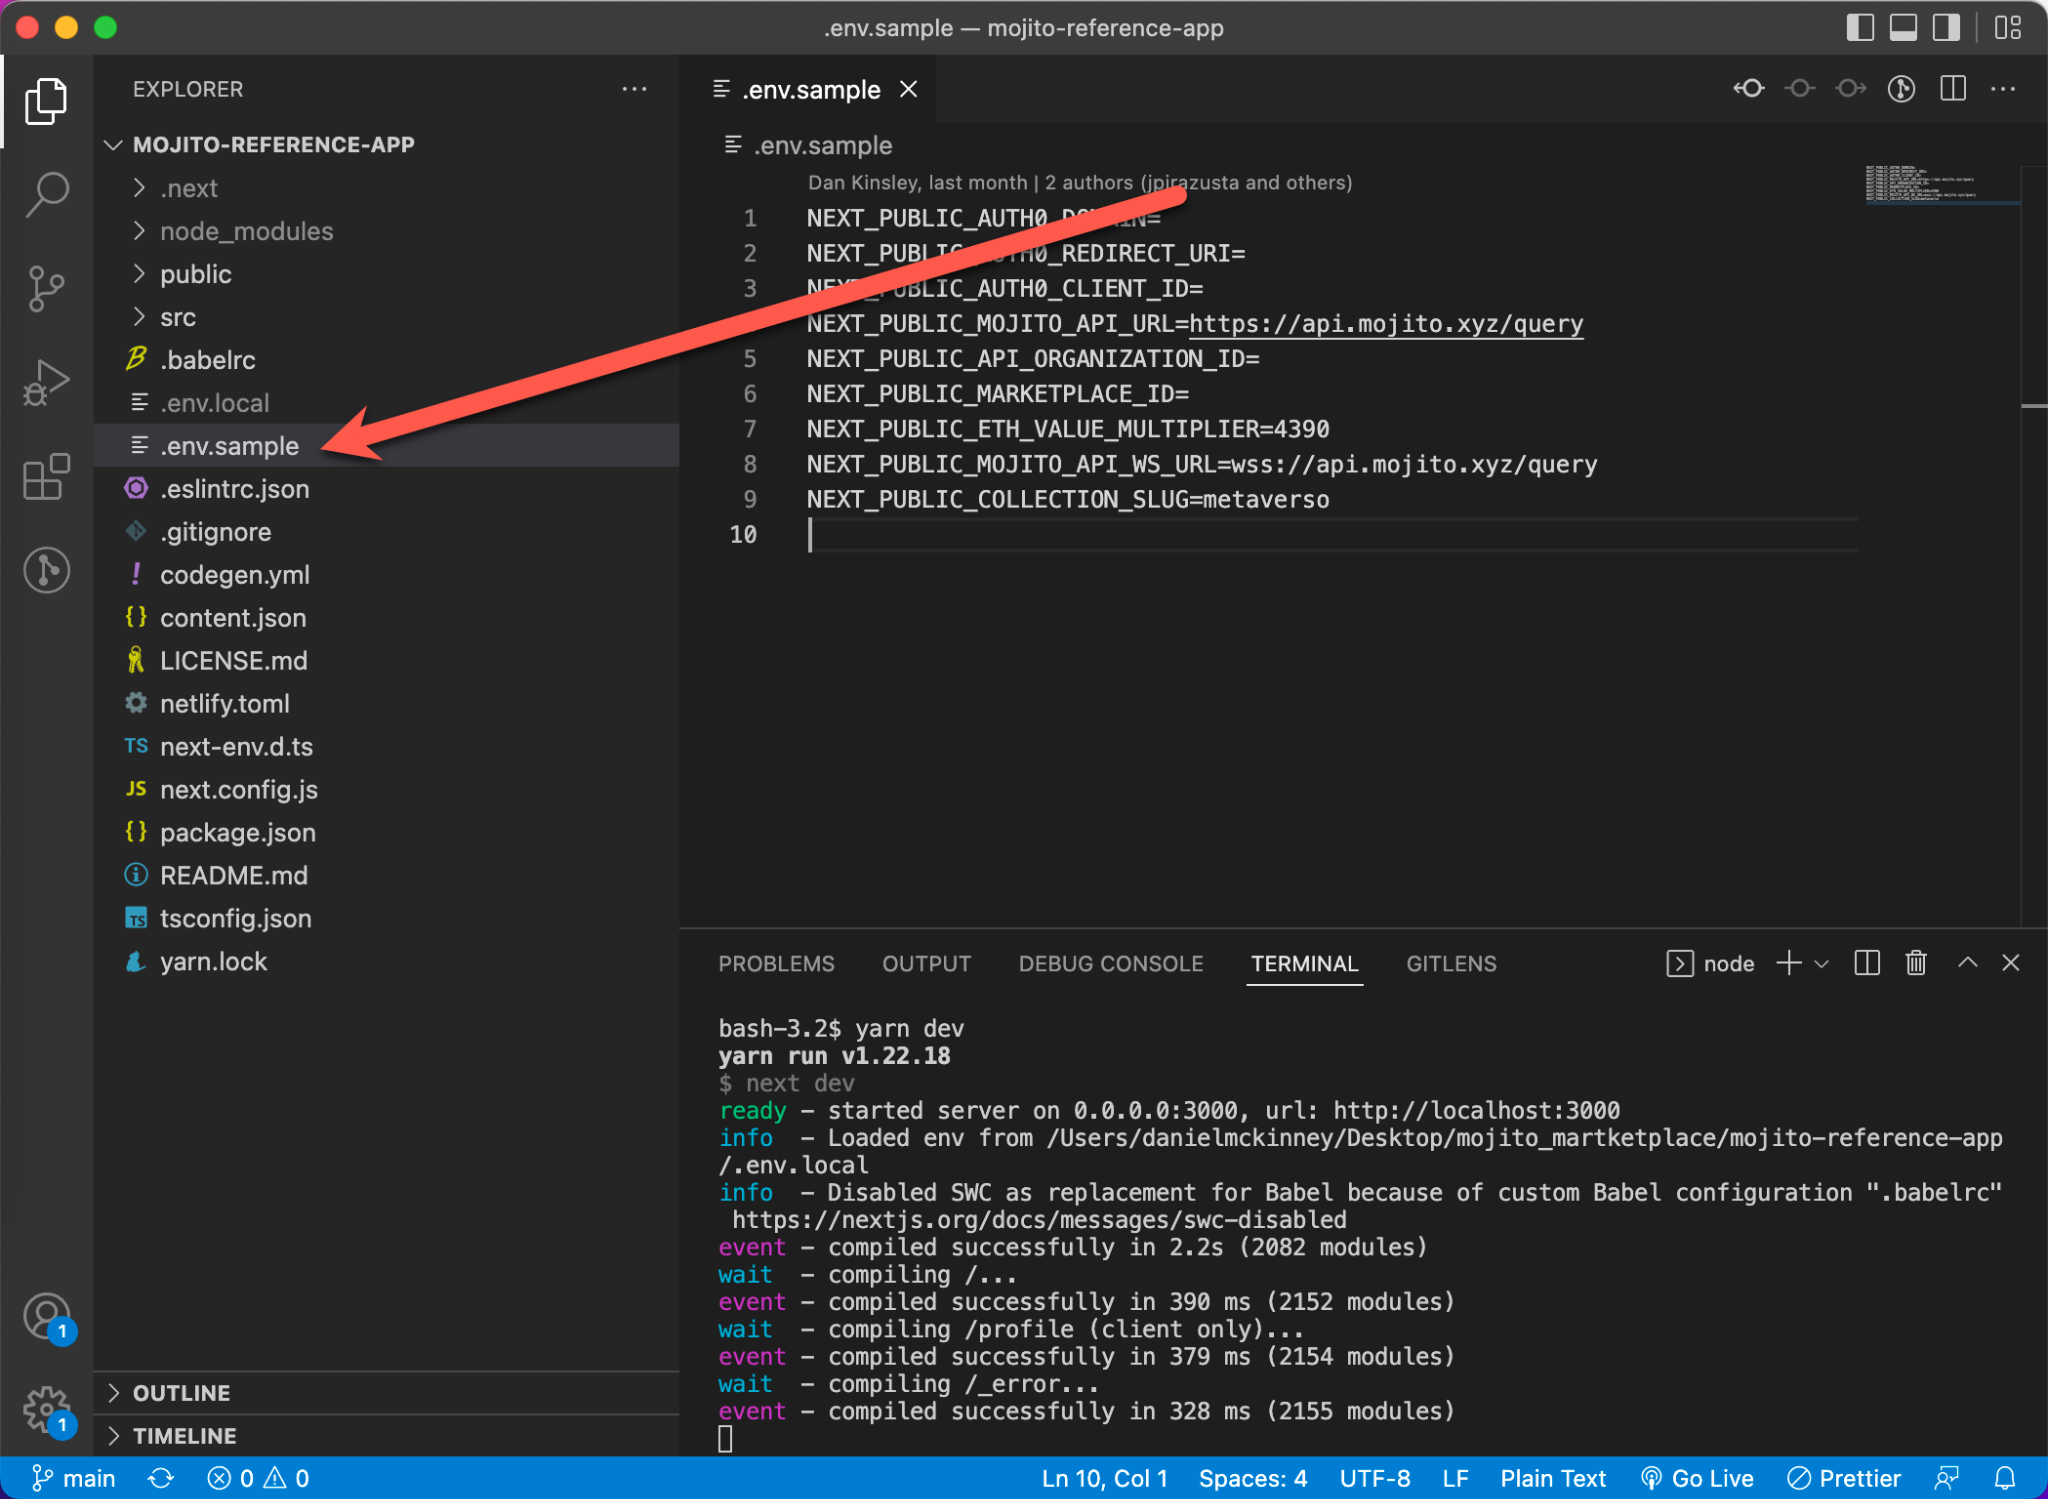The height and width of the screenshot is (1499, 2048).
Task: Open the Manage settings gear
Action: (x=46, y=1408)
